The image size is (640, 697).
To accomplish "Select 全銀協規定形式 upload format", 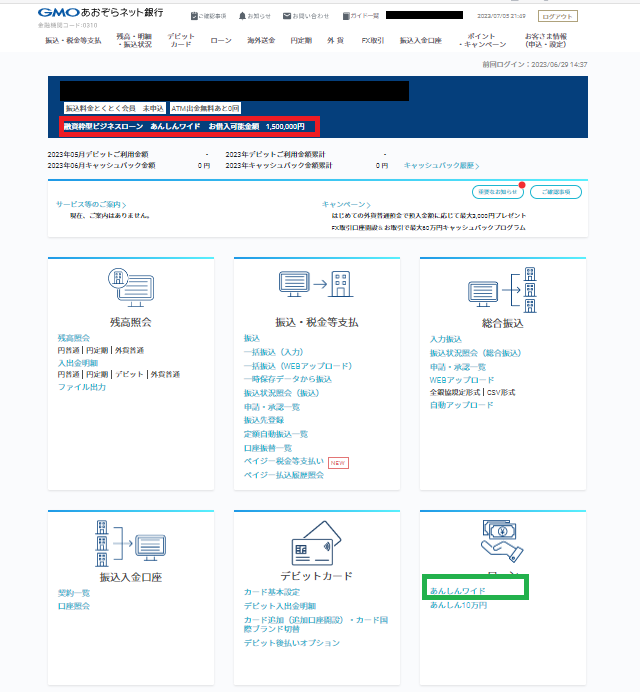I will (x=455, y=393).
